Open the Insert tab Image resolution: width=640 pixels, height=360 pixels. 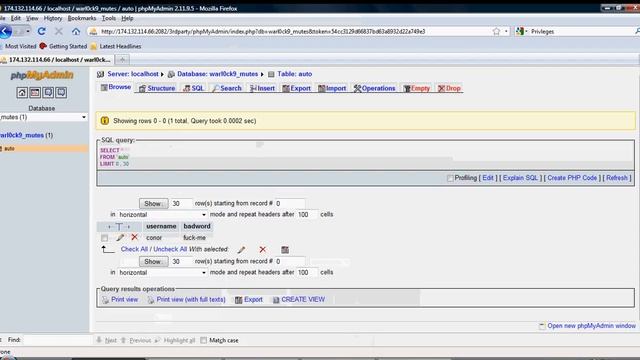pyautogui.click(x=262, y=88)
